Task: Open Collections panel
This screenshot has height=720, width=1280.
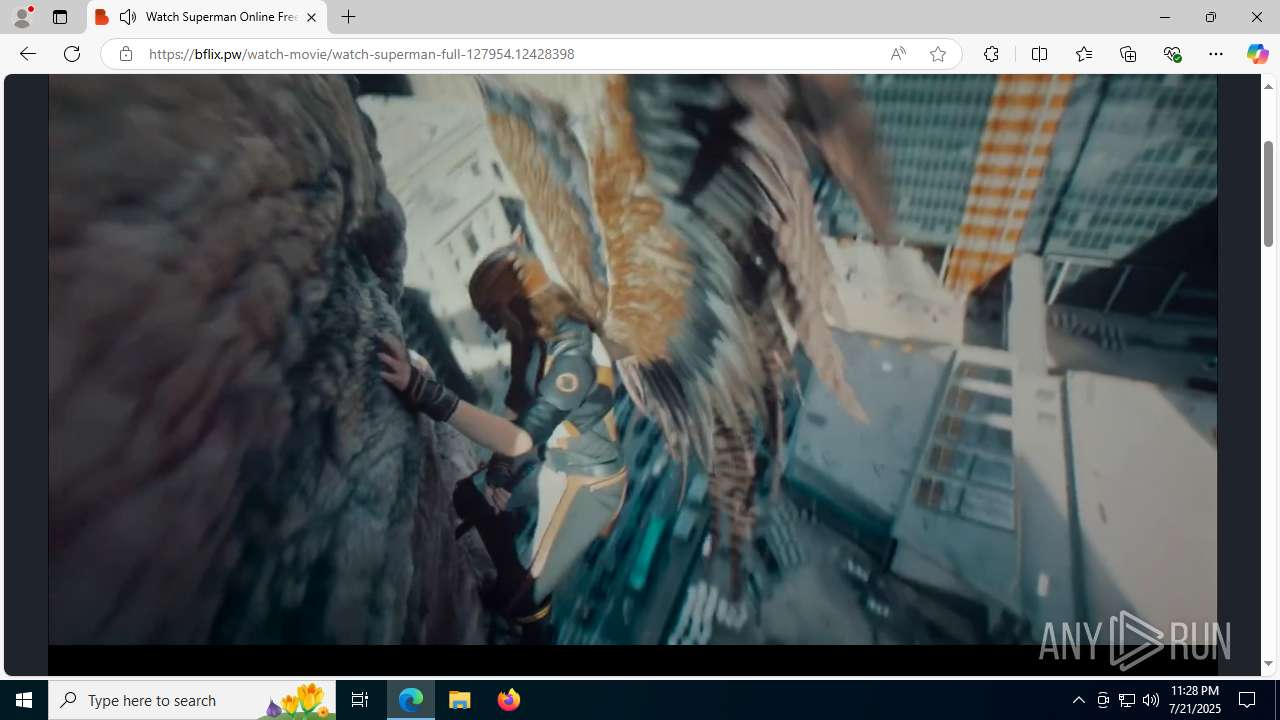Action: coord(1128,54)
